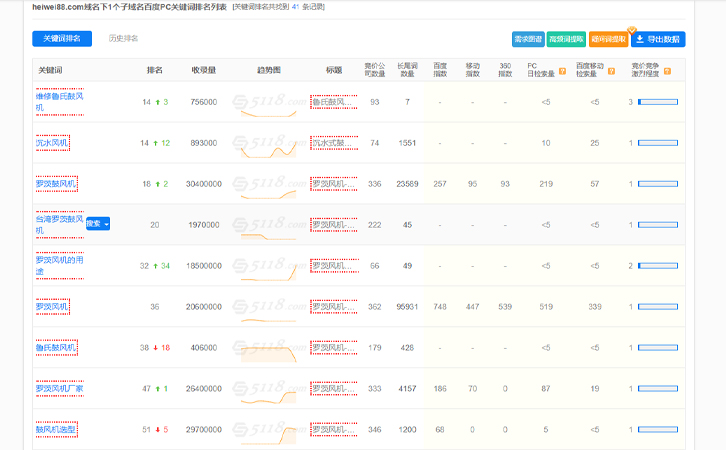The image size is (726, 450).
Task: Click help icon beside PC日检索量 header
Action: click(x=563, y=71)
